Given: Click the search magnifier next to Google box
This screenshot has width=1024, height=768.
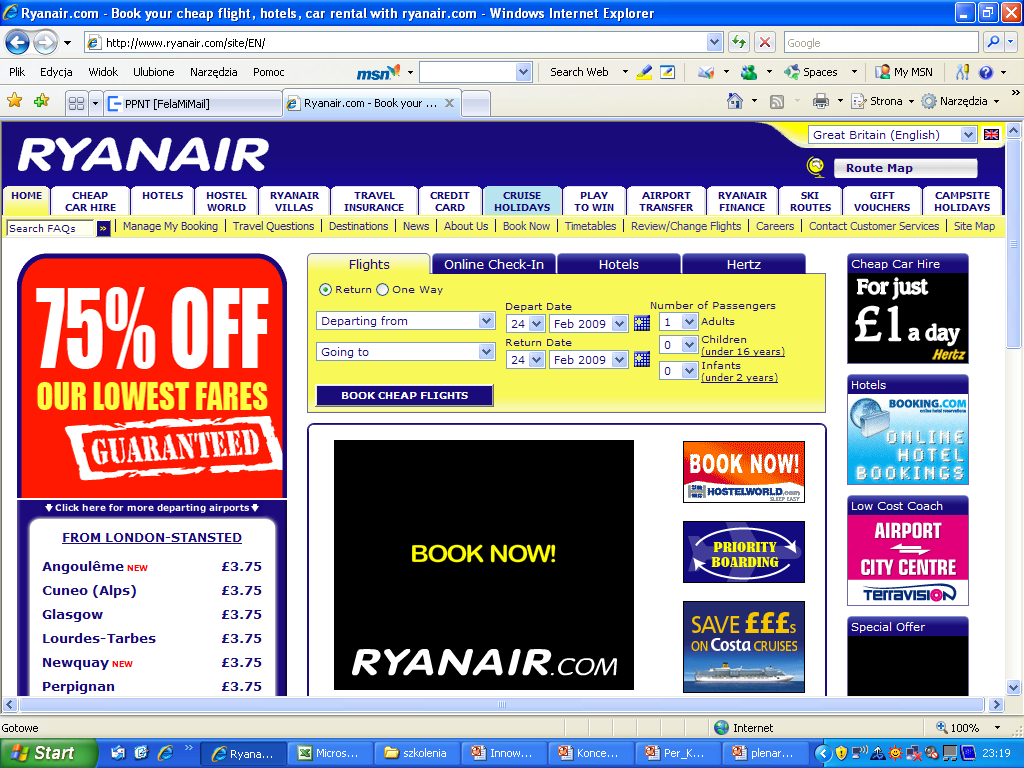Looking at the screenshot, I should click(x=993, y=42).
